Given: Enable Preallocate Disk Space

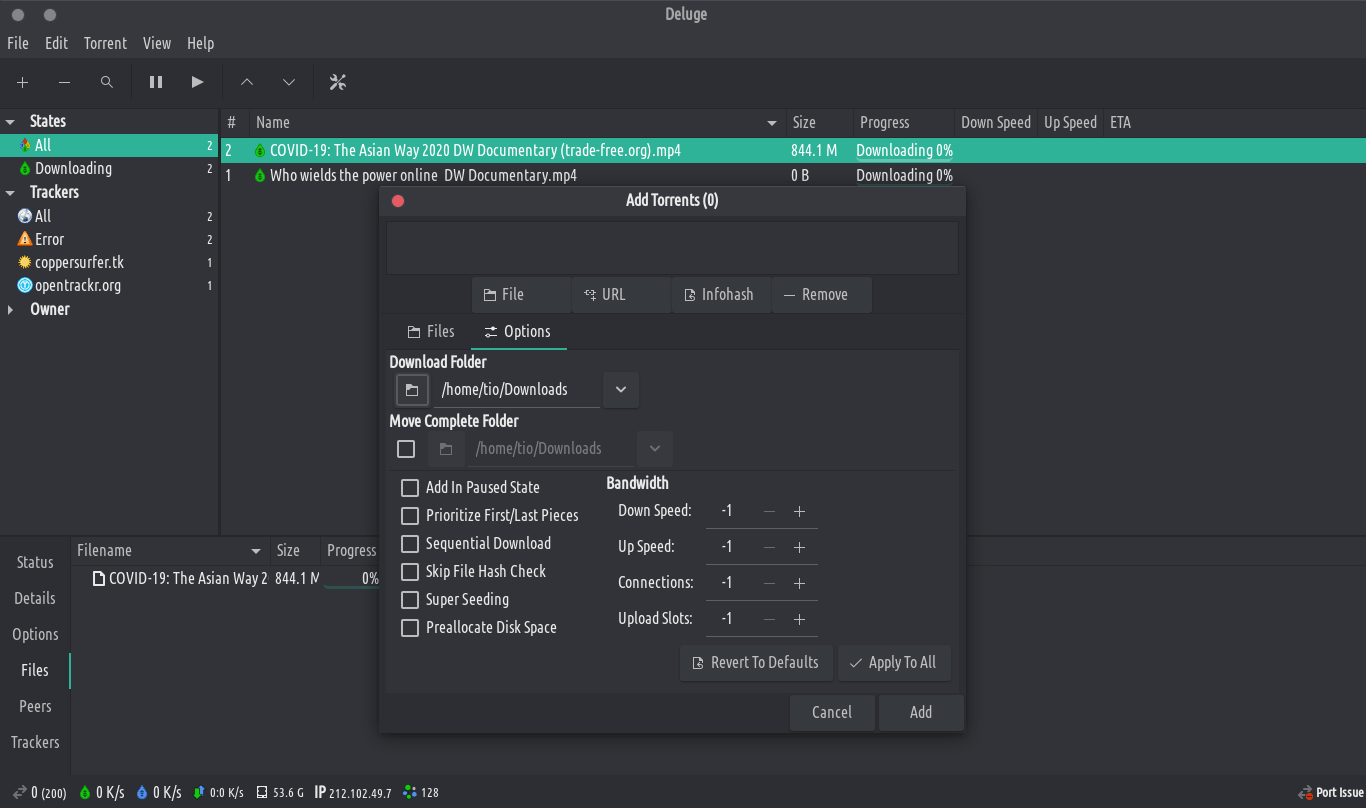Looking at the screenshot, I should click(409, 628).
